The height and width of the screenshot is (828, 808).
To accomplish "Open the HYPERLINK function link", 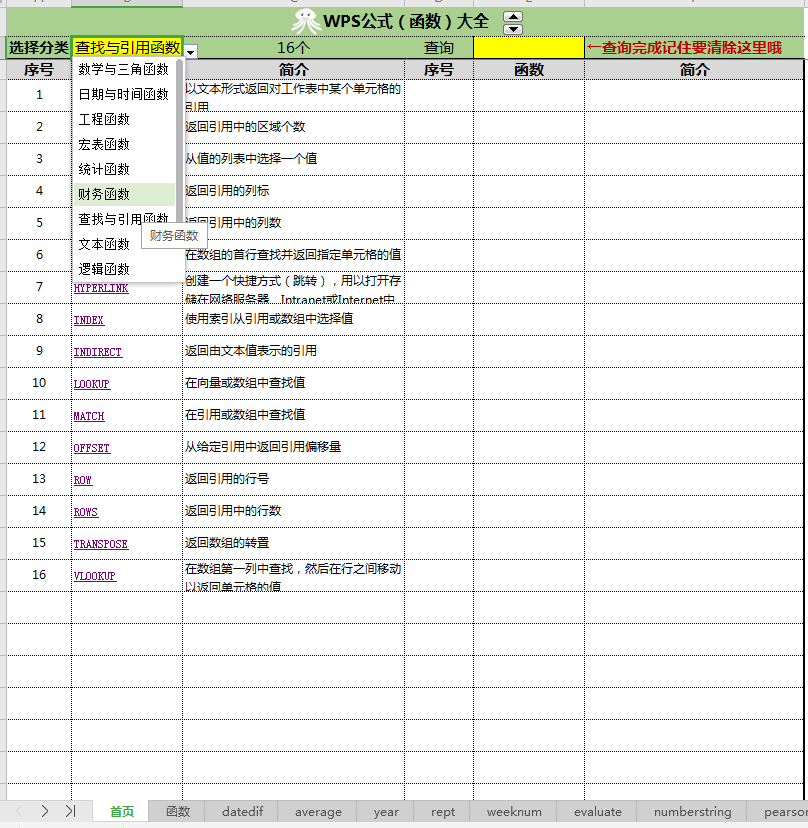I will pyautogui.click(x=101, y=288).
